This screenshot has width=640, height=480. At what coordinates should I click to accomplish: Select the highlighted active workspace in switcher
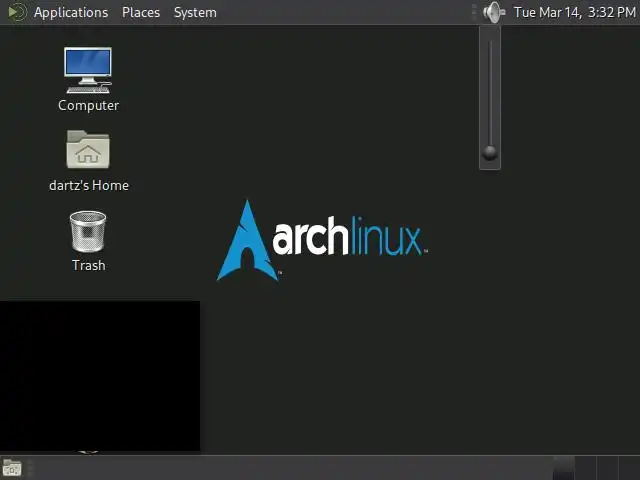tap(563, 468)
